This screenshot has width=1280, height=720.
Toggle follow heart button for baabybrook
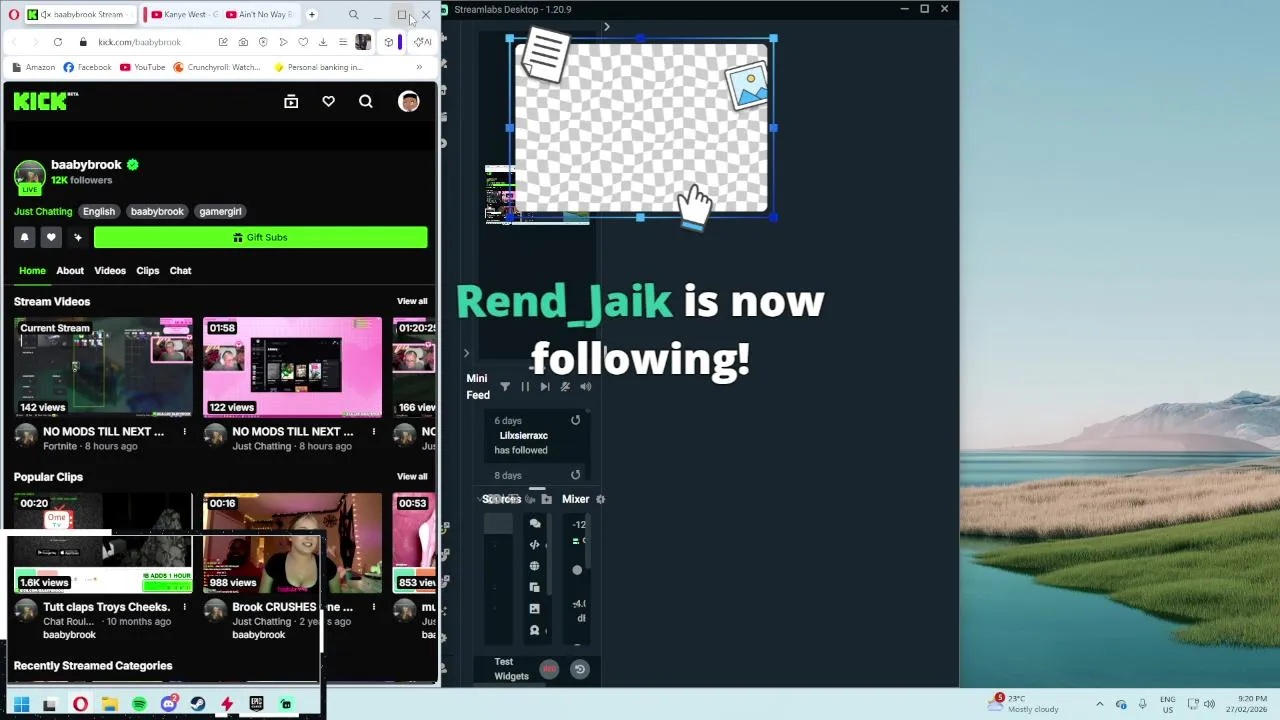click(51, 237)
